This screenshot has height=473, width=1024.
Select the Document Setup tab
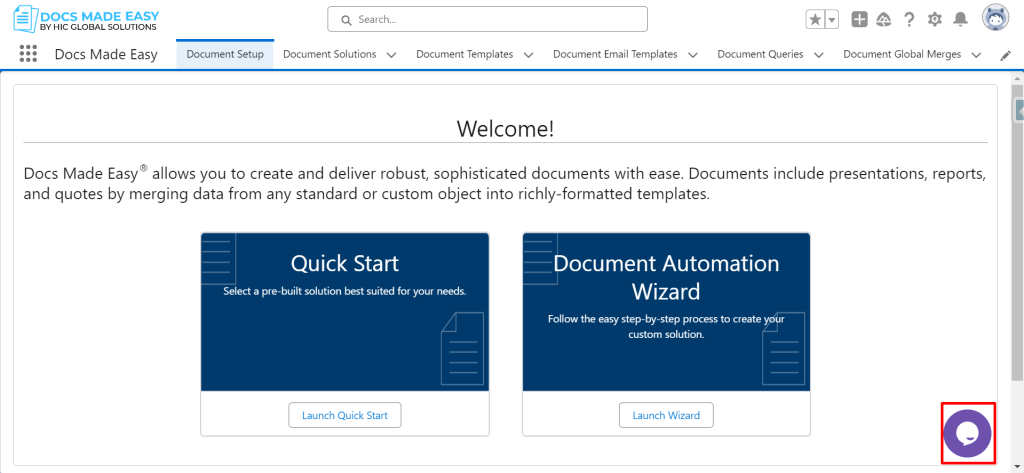[x=225, y=54]
